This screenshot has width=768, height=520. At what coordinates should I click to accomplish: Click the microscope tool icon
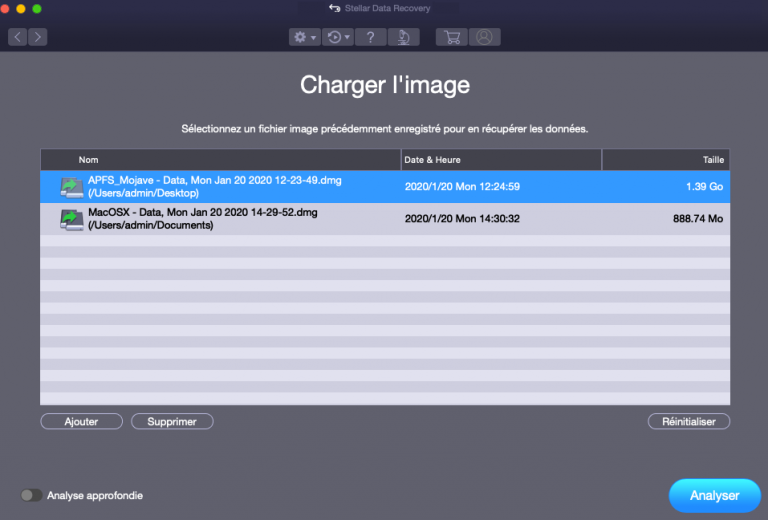[404, 37]
